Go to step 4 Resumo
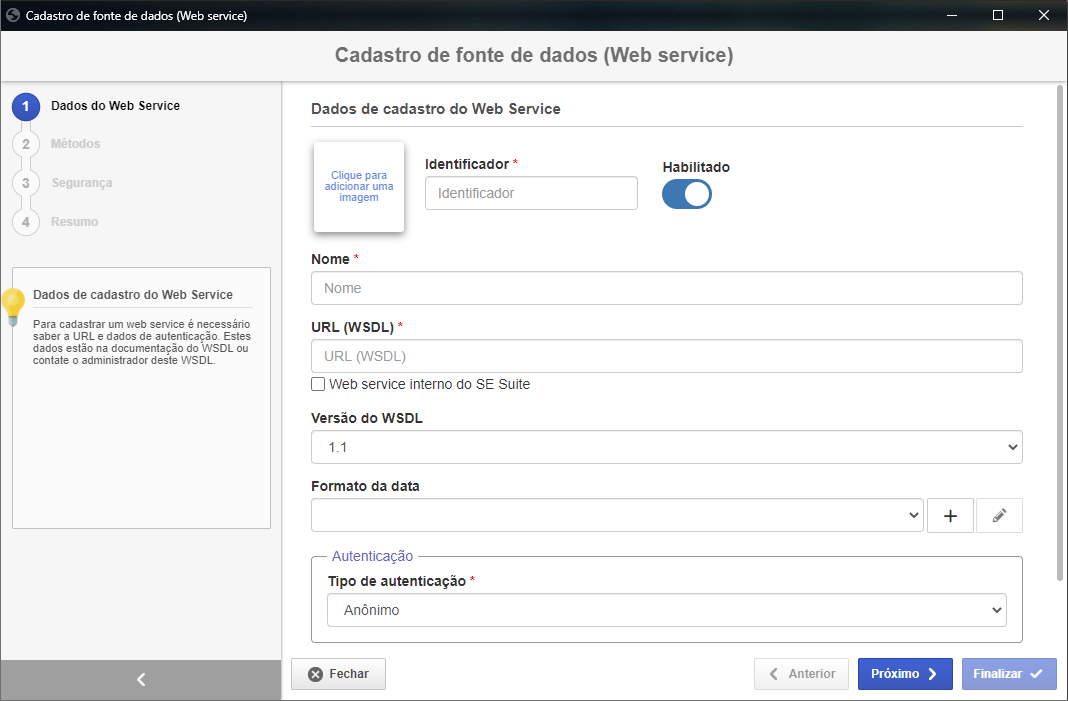The width and height of the screenshot is (1068, 701). point(55,221)
